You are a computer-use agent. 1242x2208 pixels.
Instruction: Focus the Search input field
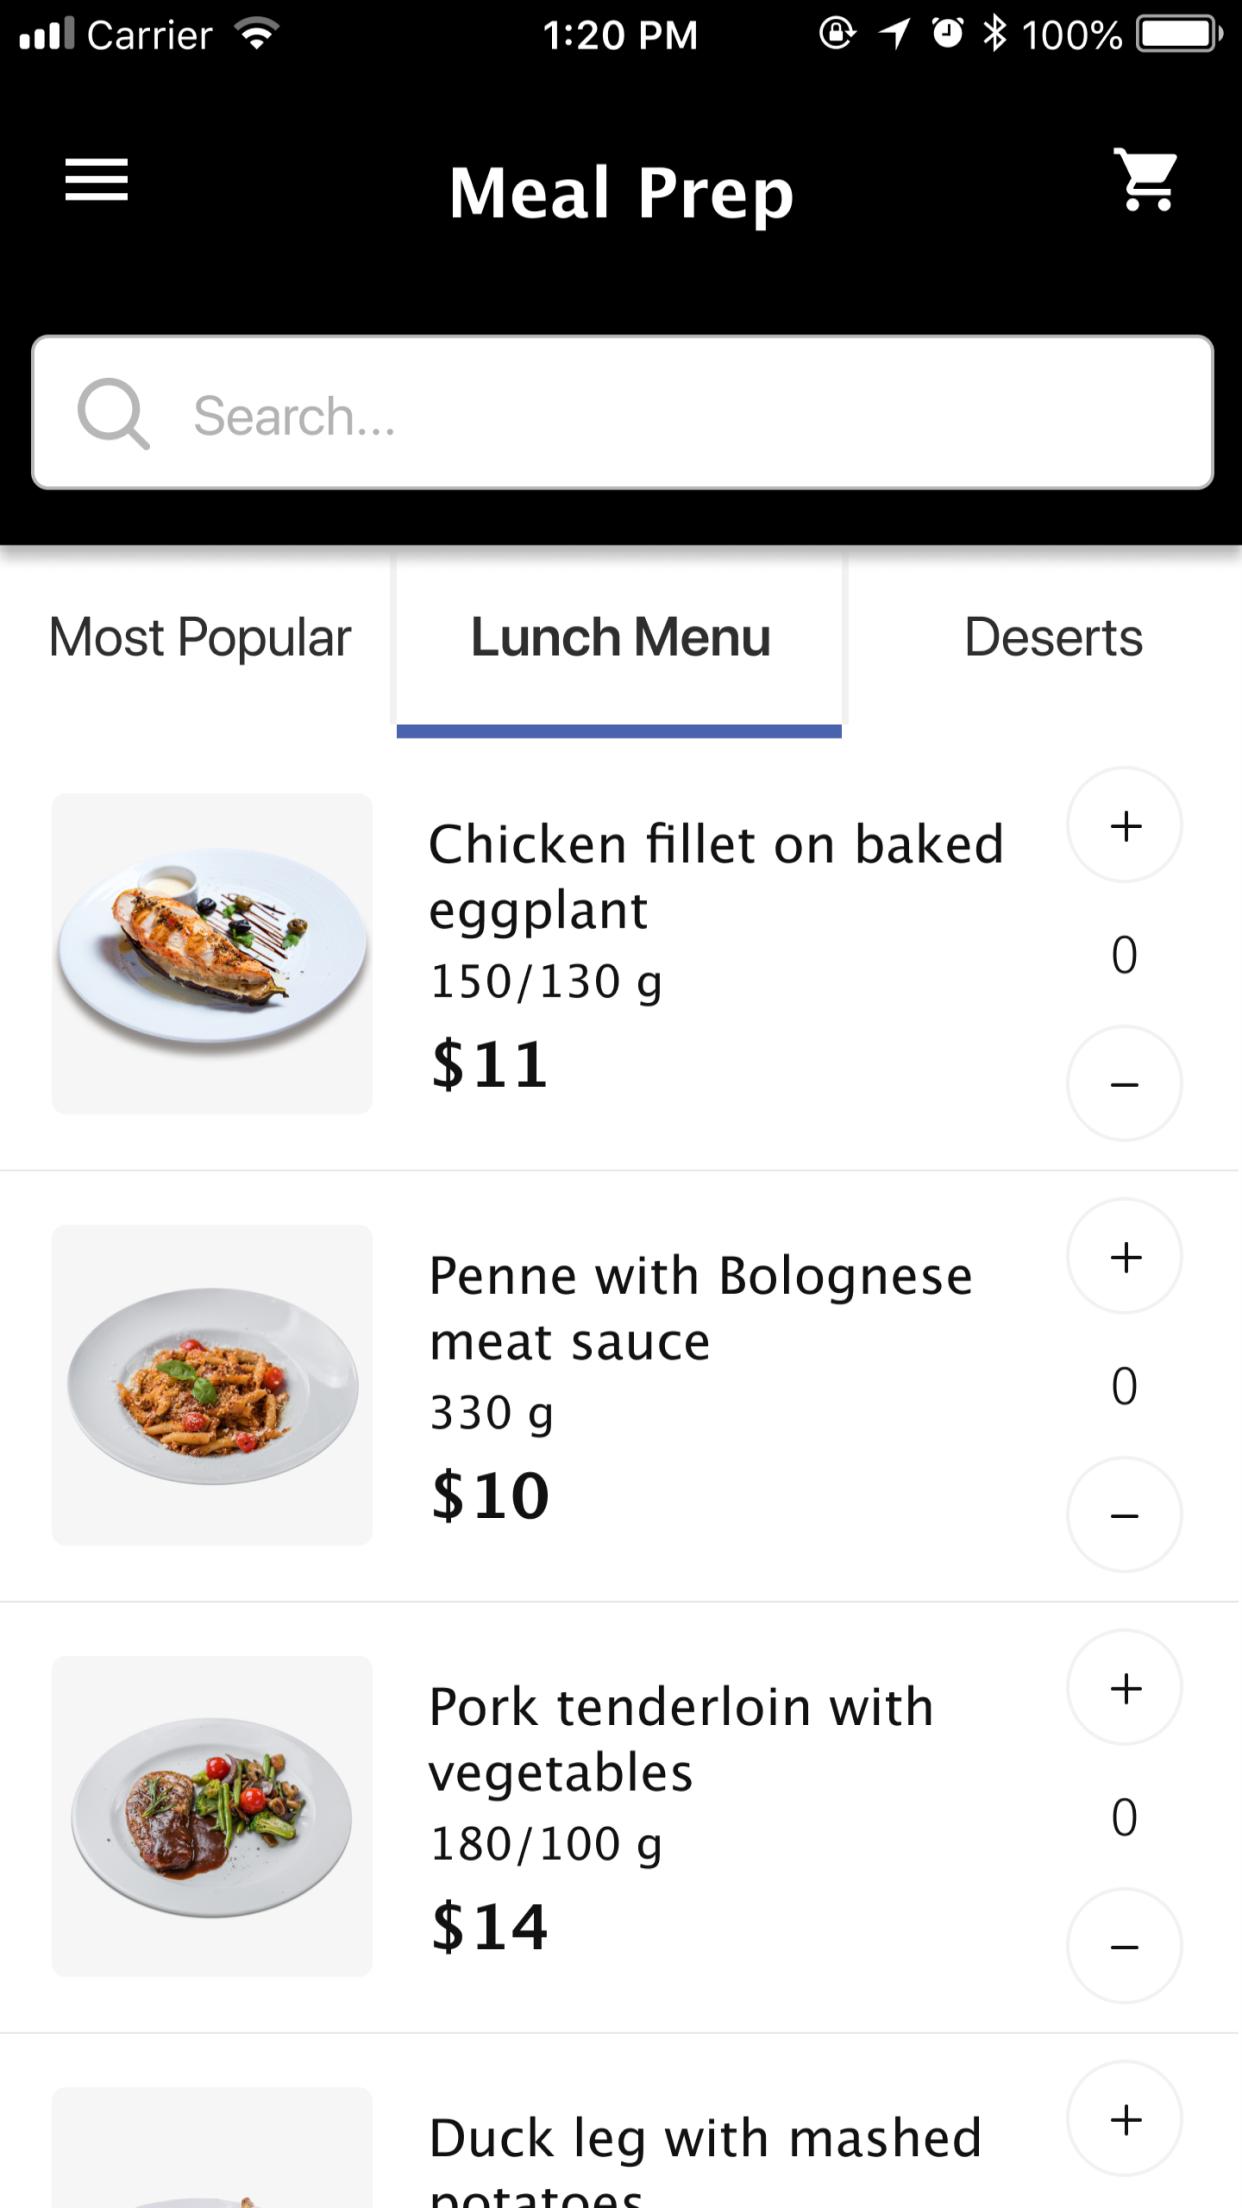pos(622,413)
